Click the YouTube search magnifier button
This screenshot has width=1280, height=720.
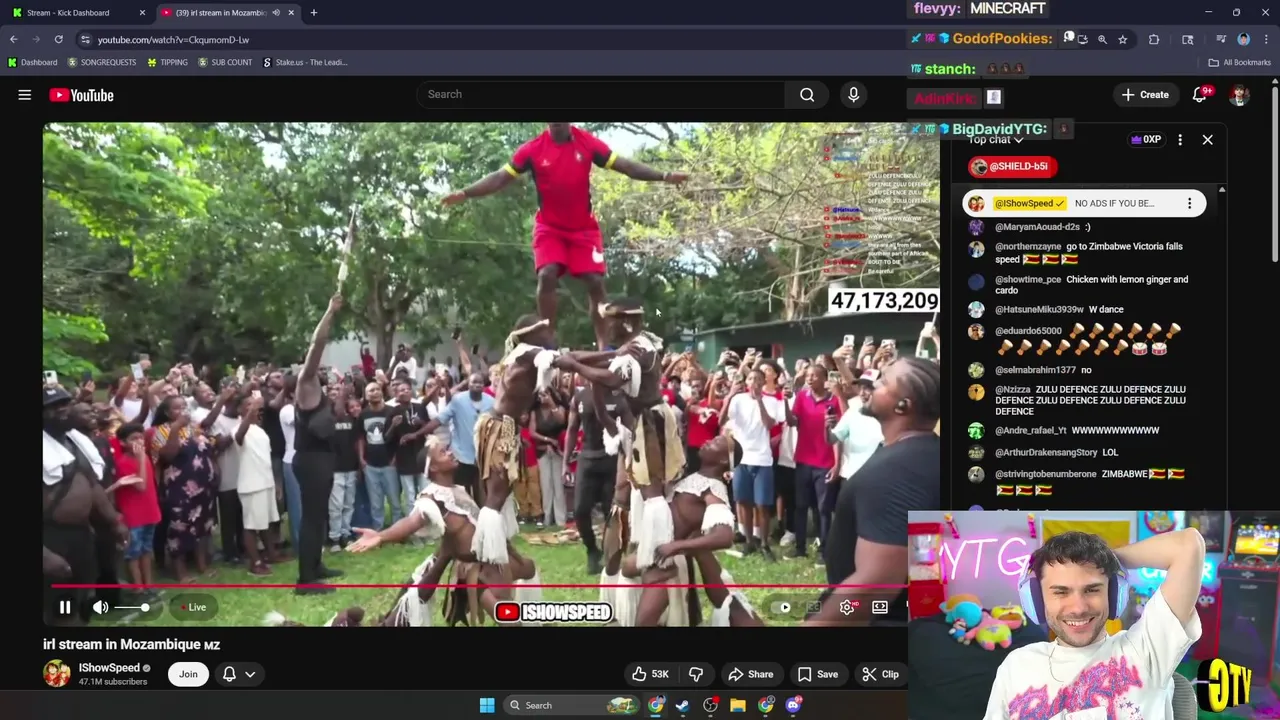[x=807, y=95]
